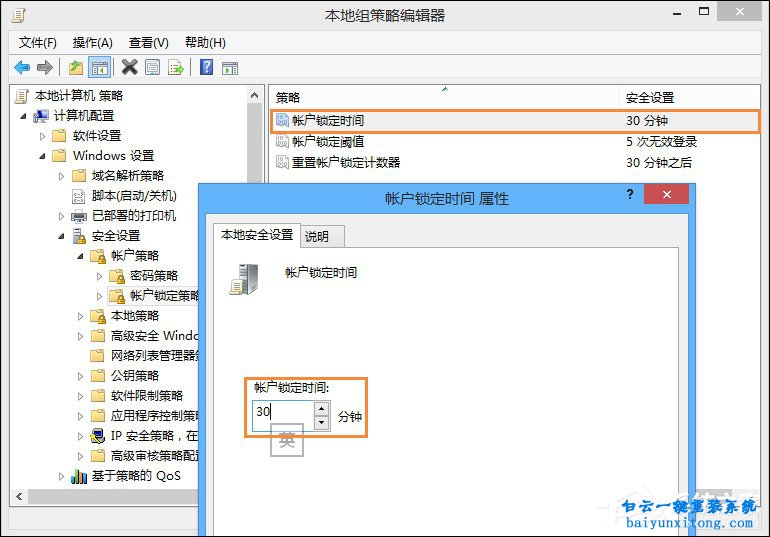Open the 文件(F) menu
The height and width of the screenshot is (537, 770).
pyautogui.click(x=38, y=43)
